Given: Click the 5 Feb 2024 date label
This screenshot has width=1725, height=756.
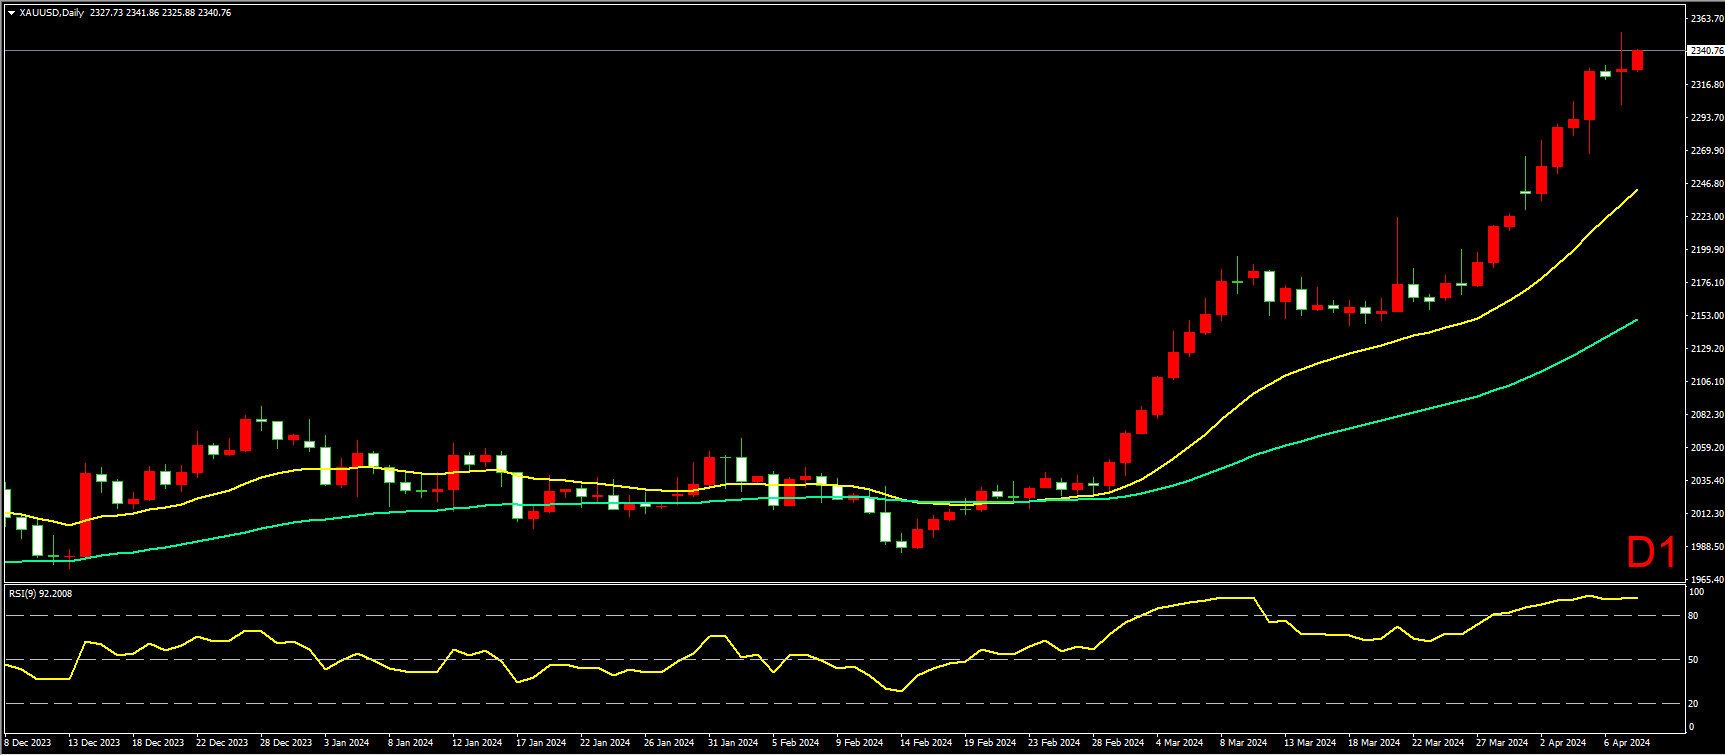Looking at the screenshot, I should tap(796, 743).
